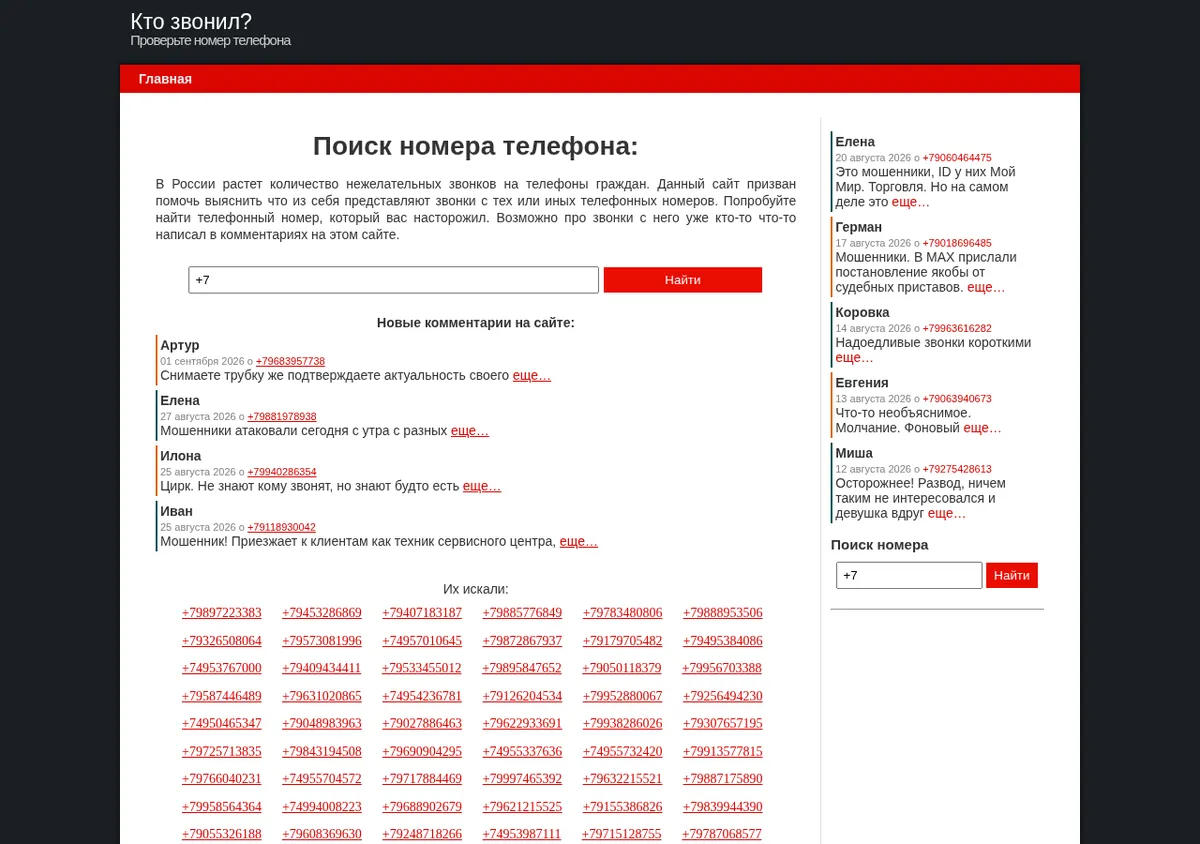Click the sidebar phone search field
1200x844 pixels.
pos(909,575)
